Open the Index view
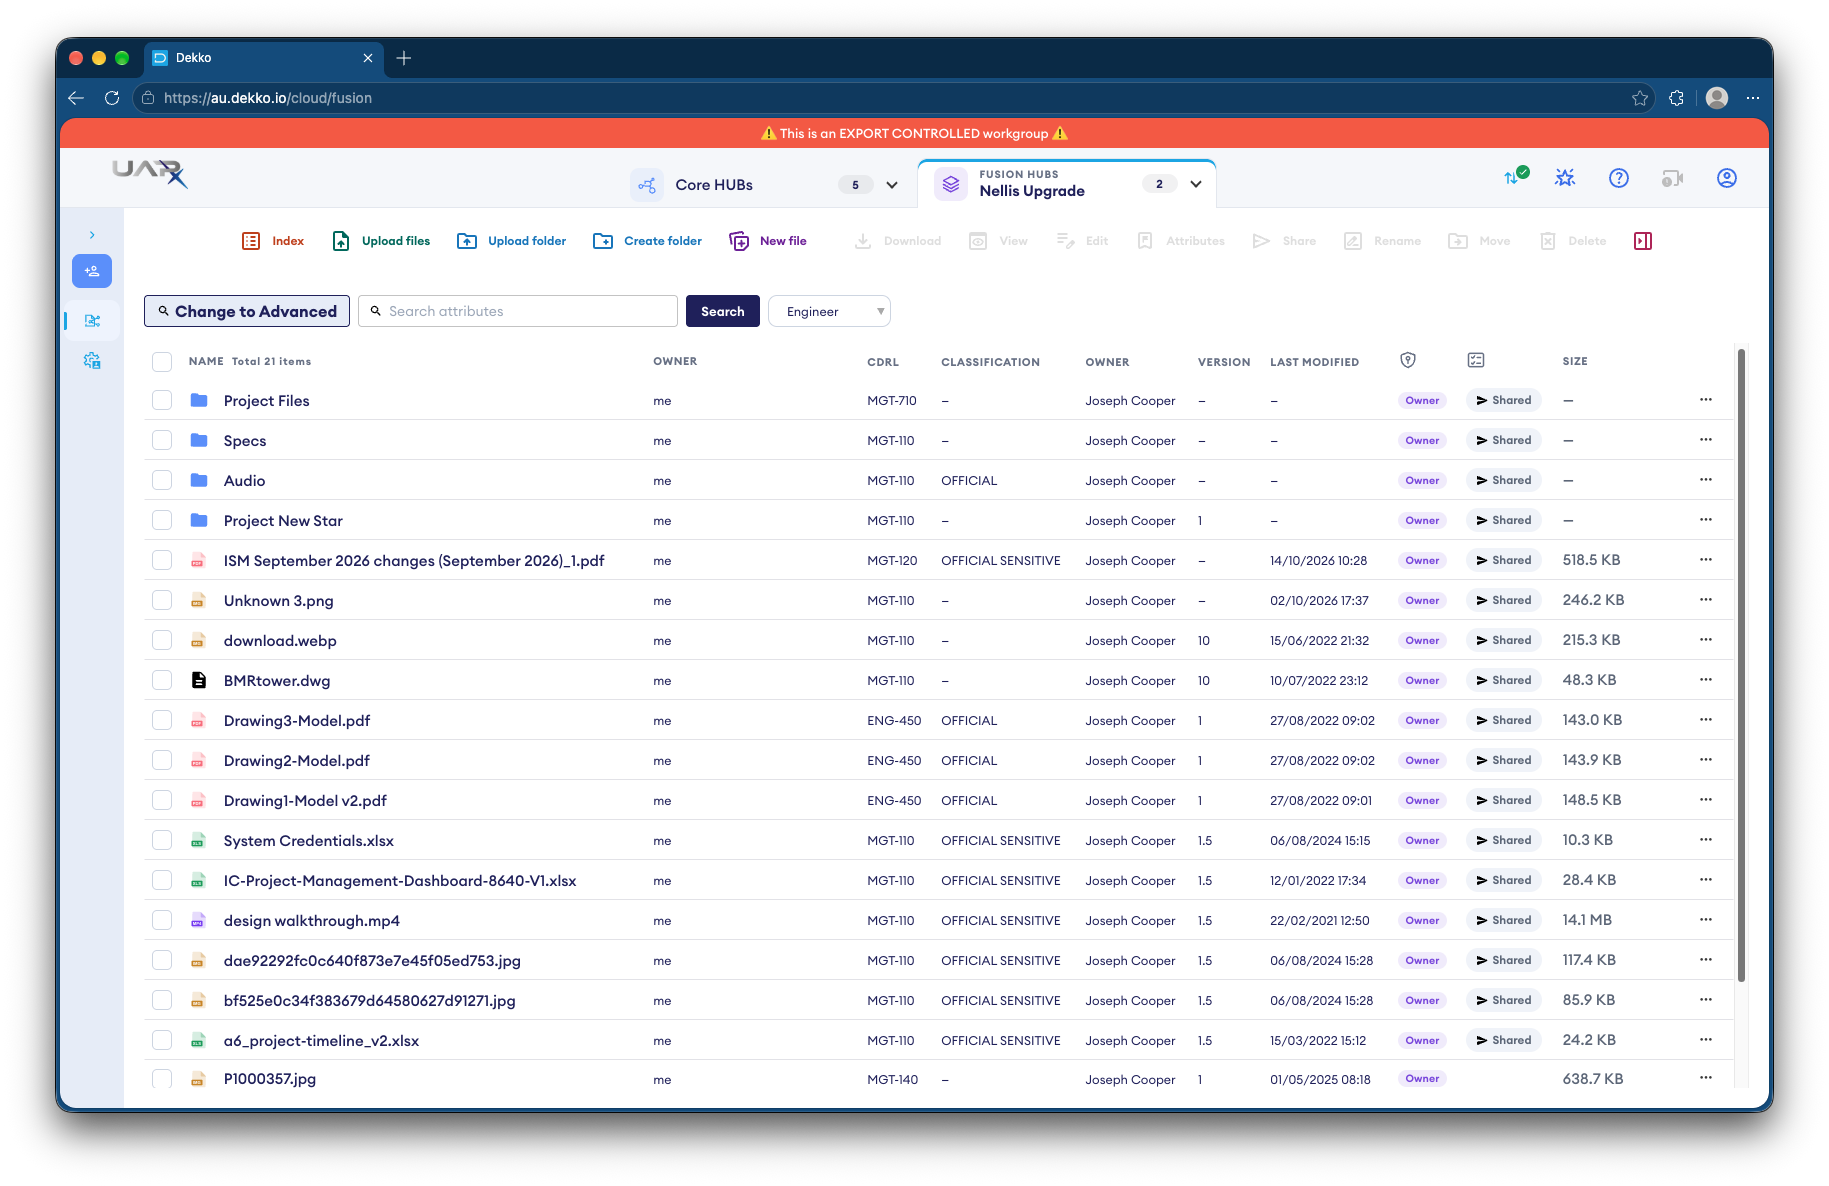Screen dimensions: 1829x1186 pyautogui.click(x=273, y=241)
